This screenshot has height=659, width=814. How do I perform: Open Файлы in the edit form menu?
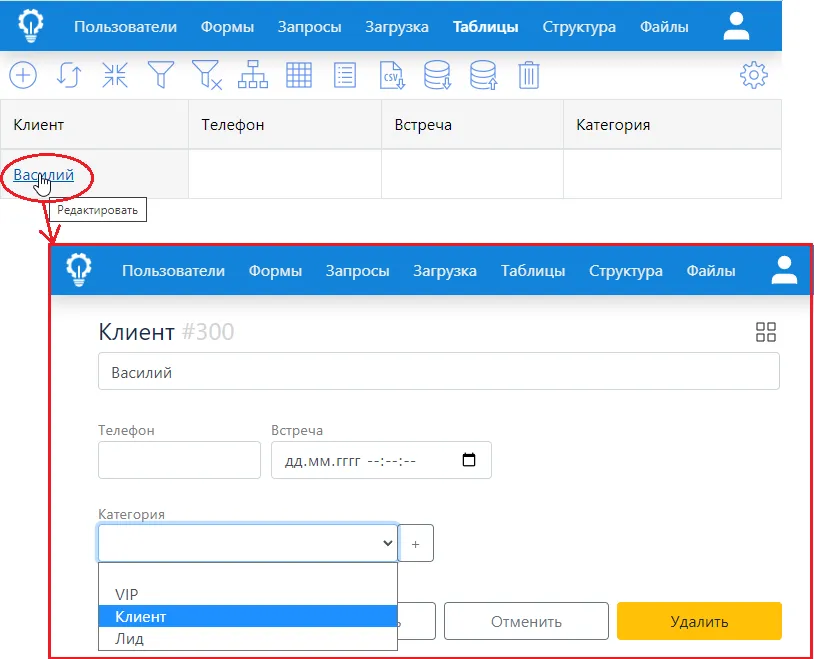(x=711, y=271)
